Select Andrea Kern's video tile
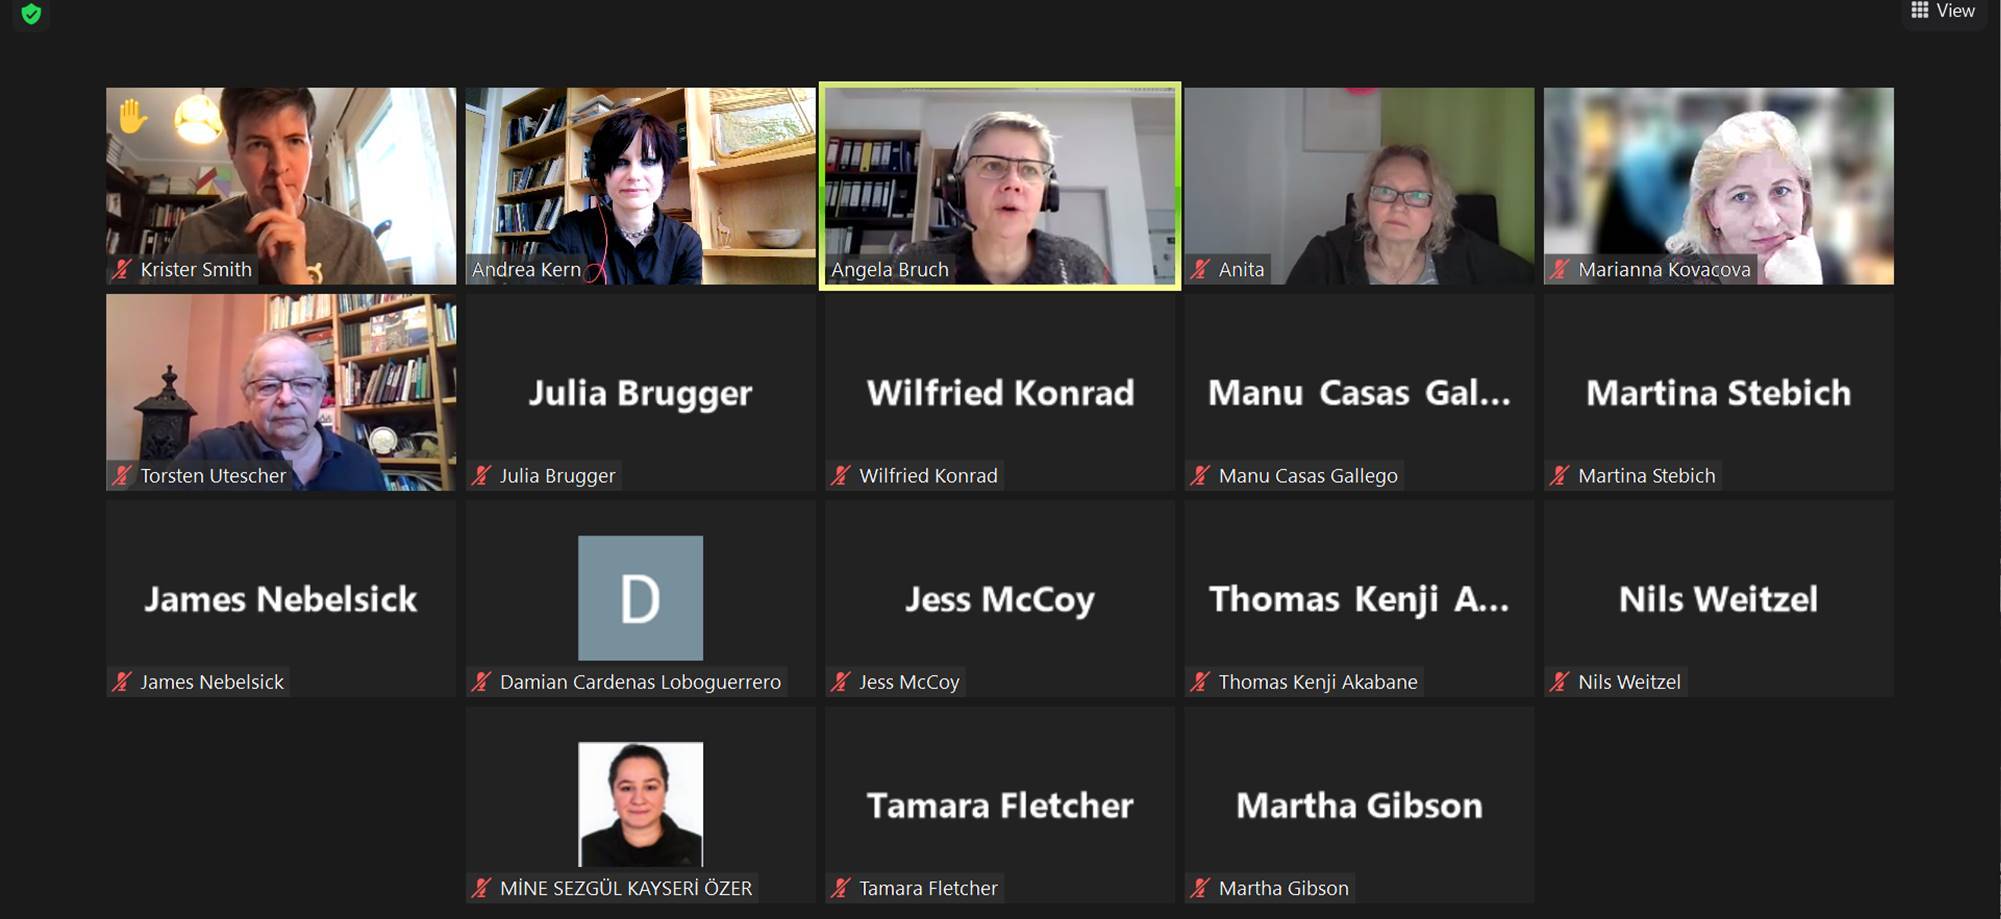The height and width of the screenshot is (919, 2001). pyautogui.click(x=640, y=186)
